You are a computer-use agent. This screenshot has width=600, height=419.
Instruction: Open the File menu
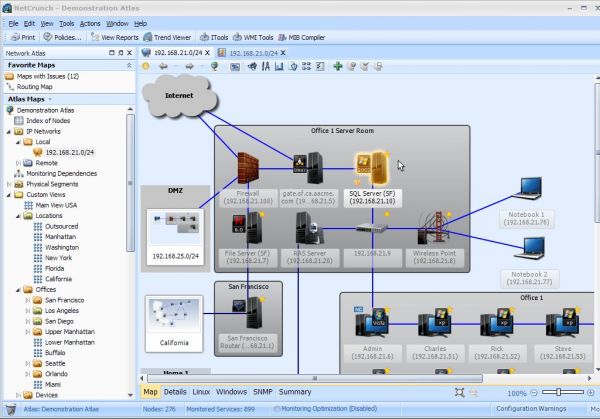tap(13, 24)
